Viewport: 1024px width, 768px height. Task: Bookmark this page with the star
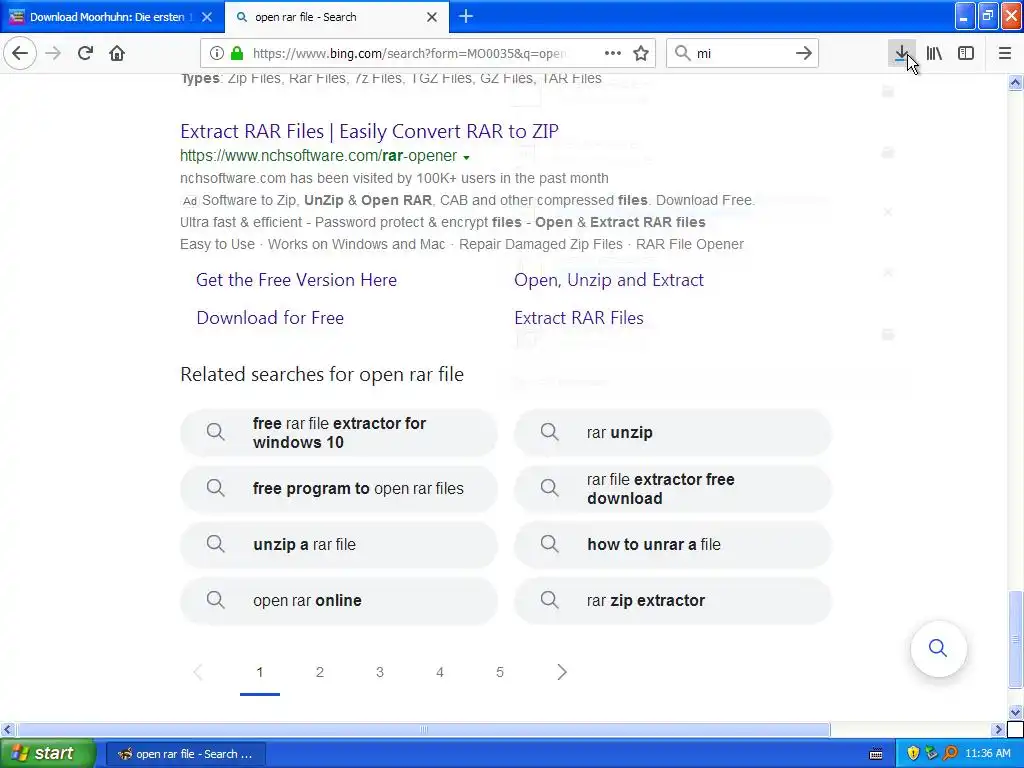(641, 54)
